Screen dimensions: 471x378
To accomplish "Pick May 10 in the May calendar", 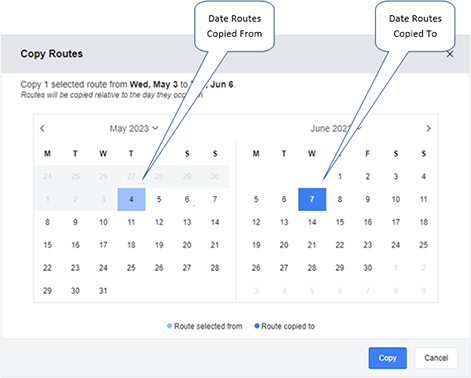I will (x=103, y=222).
